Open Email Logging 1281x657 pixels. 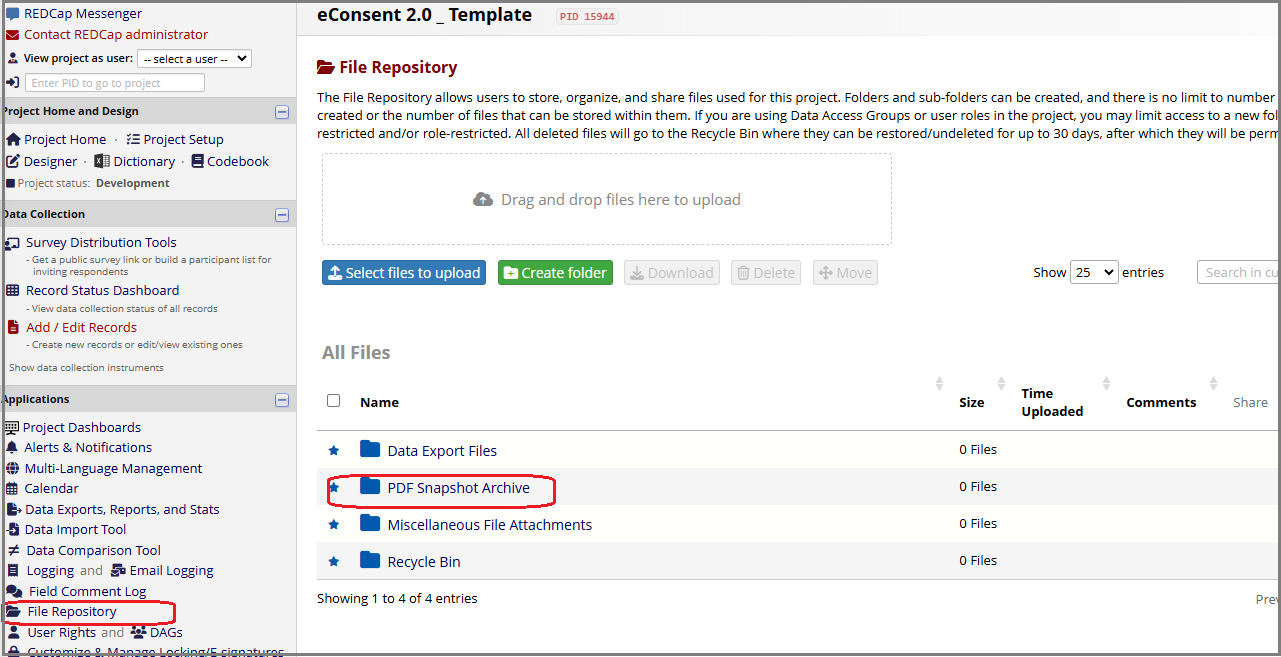[x=172, y=569]
